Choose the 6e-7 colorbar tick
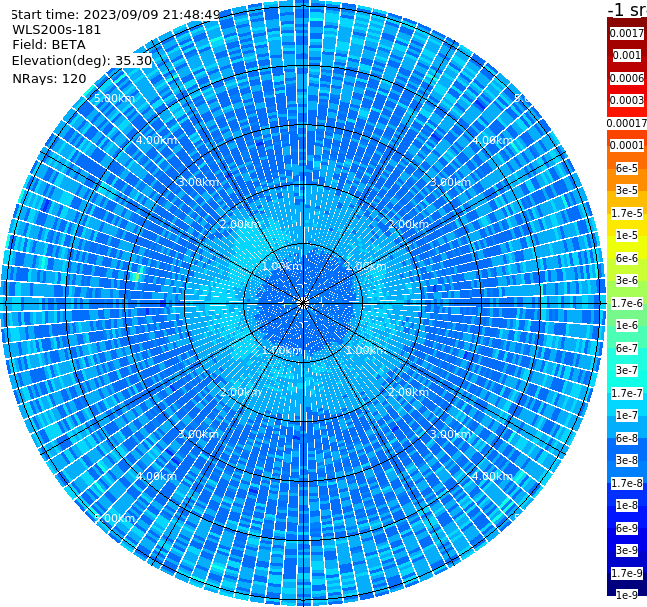 (x=627, y=348)
